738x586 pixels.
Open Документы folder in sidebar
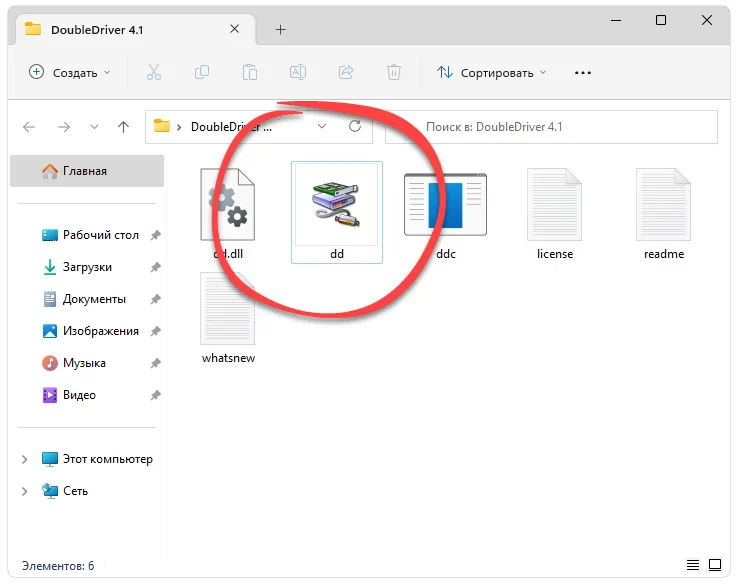(x=94, y=299)
